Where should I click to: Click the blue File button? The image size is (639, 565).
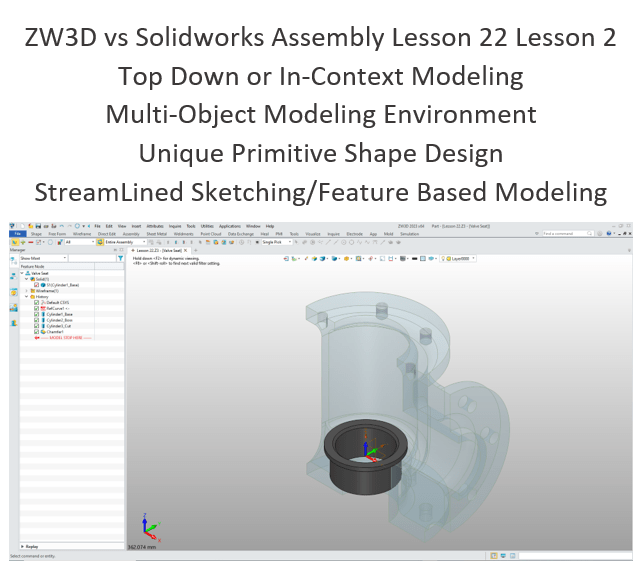pos(18,234)
